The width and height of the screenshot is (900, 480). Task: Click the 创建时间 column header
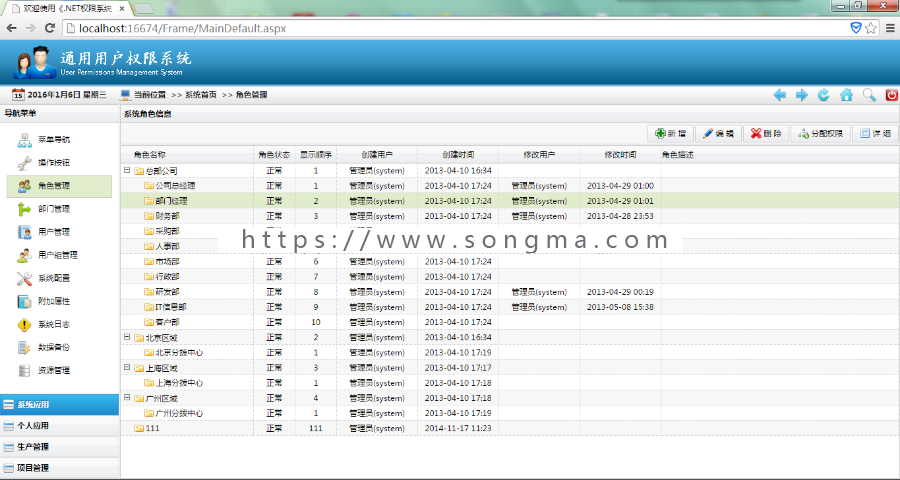(458, 155)
